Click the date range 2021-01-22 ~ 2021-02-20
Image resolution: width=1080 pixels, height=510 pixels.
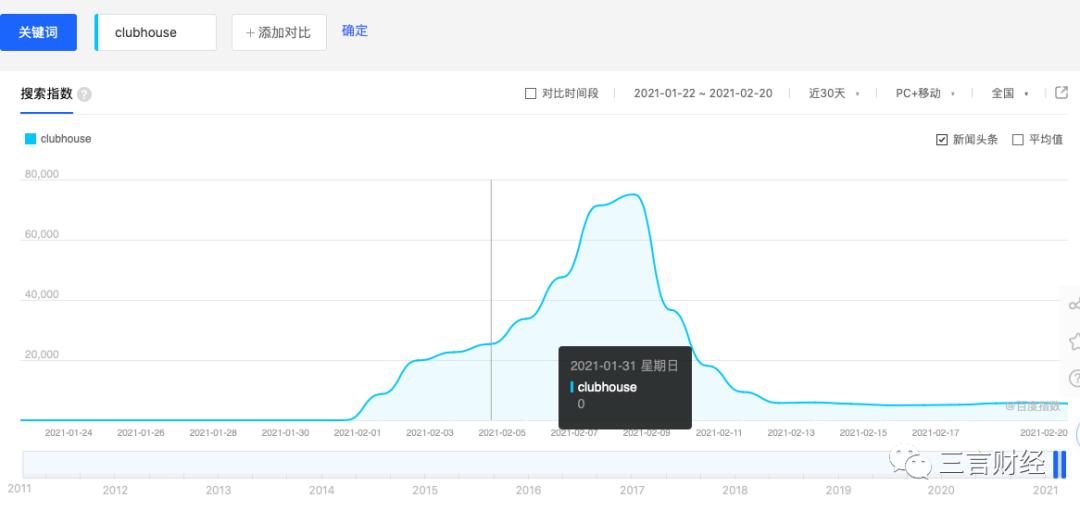(703, 93)
